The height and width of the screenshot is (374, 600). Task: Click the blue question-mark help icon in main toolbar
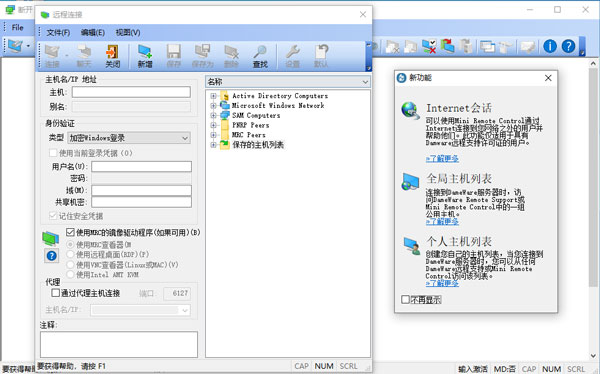point(568,46)
